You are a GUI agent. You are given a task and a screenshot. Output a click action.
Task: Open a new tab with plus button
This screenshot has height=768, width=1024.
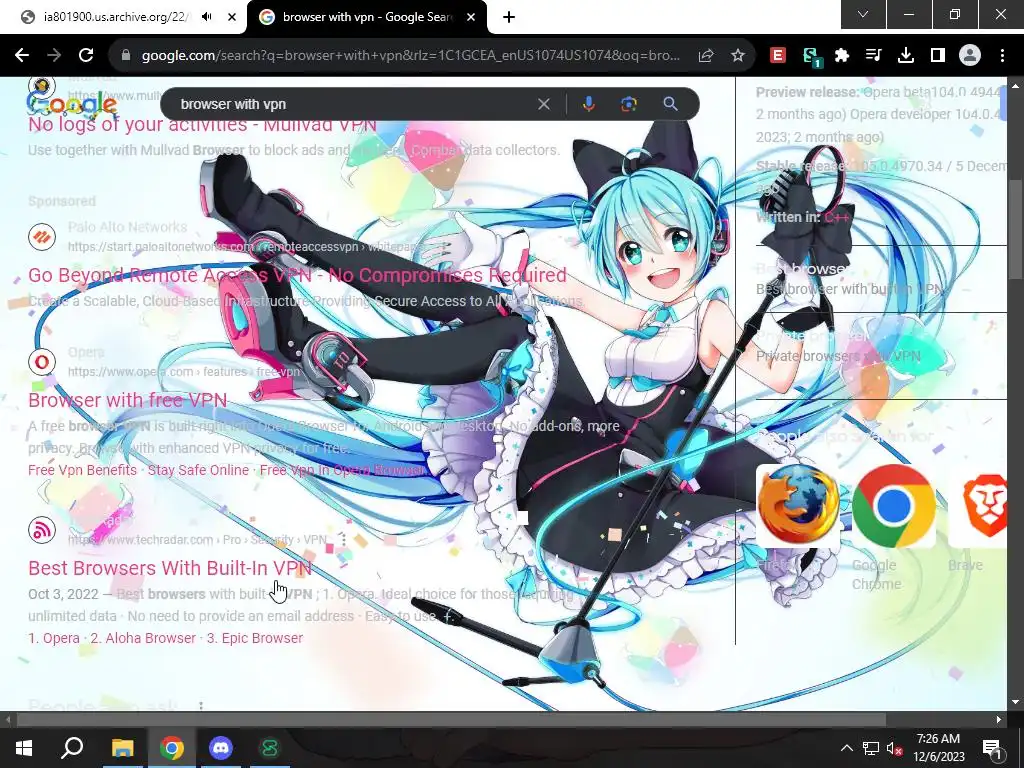pos(509,17)
